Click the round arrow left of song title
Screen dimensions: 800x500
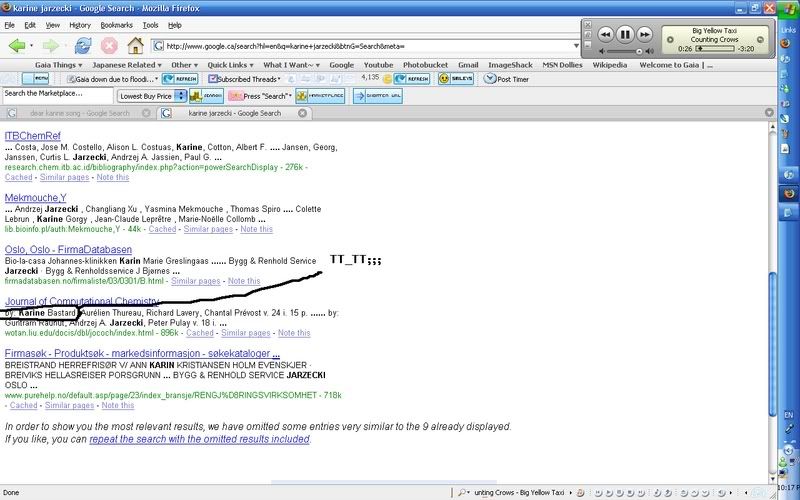(670, 39)
